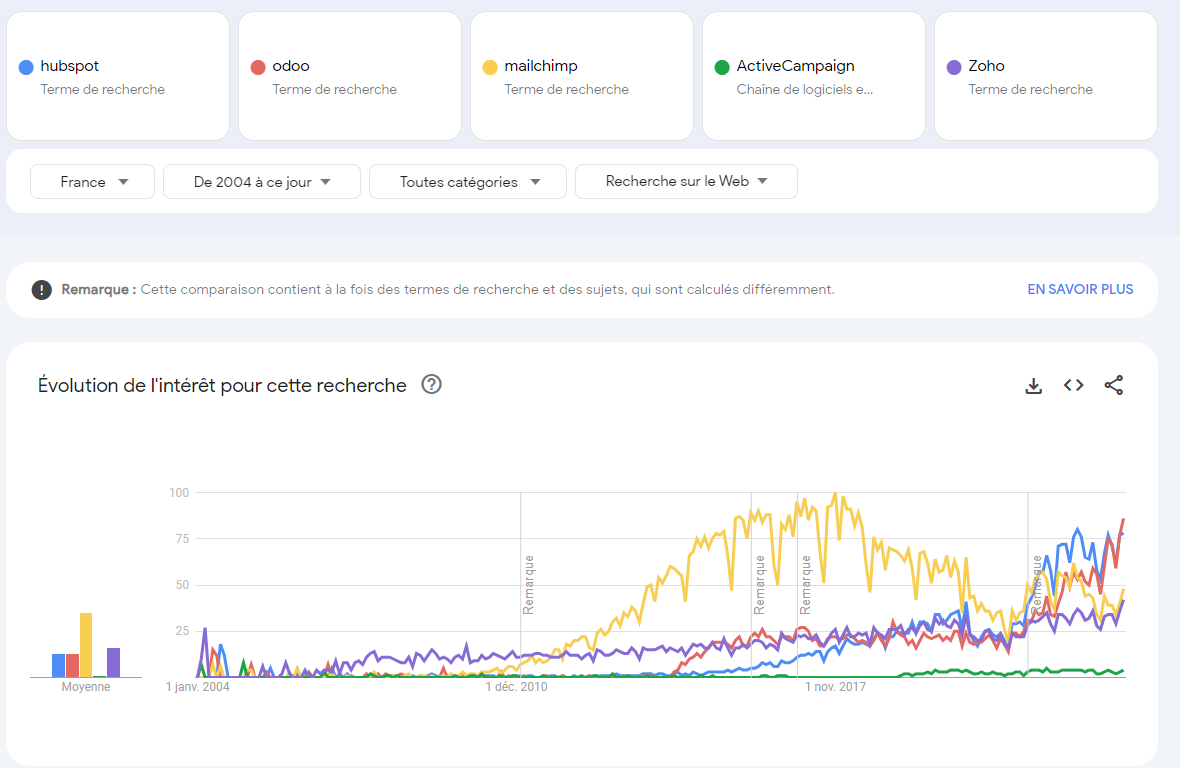Click the 100 value on the y-axis
This screenshot has height=768, width=1180.
click(179, 493)
